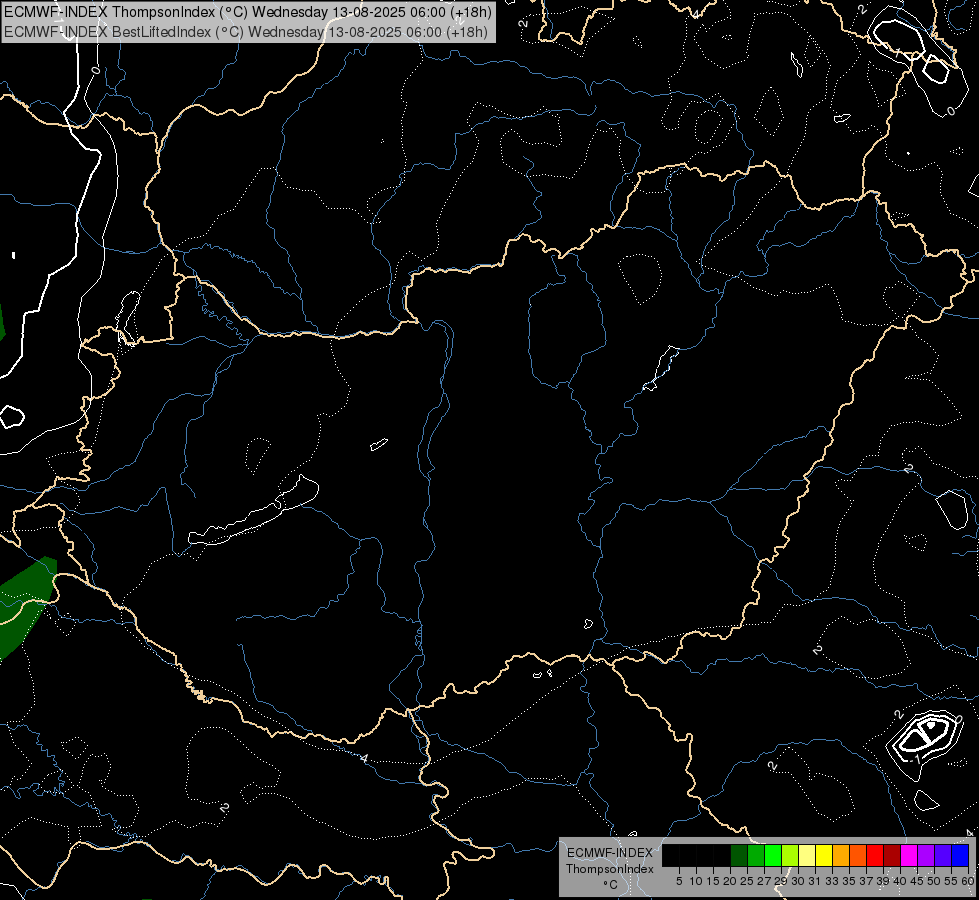Select the medium green 25-27 legend swatch
Image resolution: width=979 pixels, height=900 pixels.
(x=756, y=856)
